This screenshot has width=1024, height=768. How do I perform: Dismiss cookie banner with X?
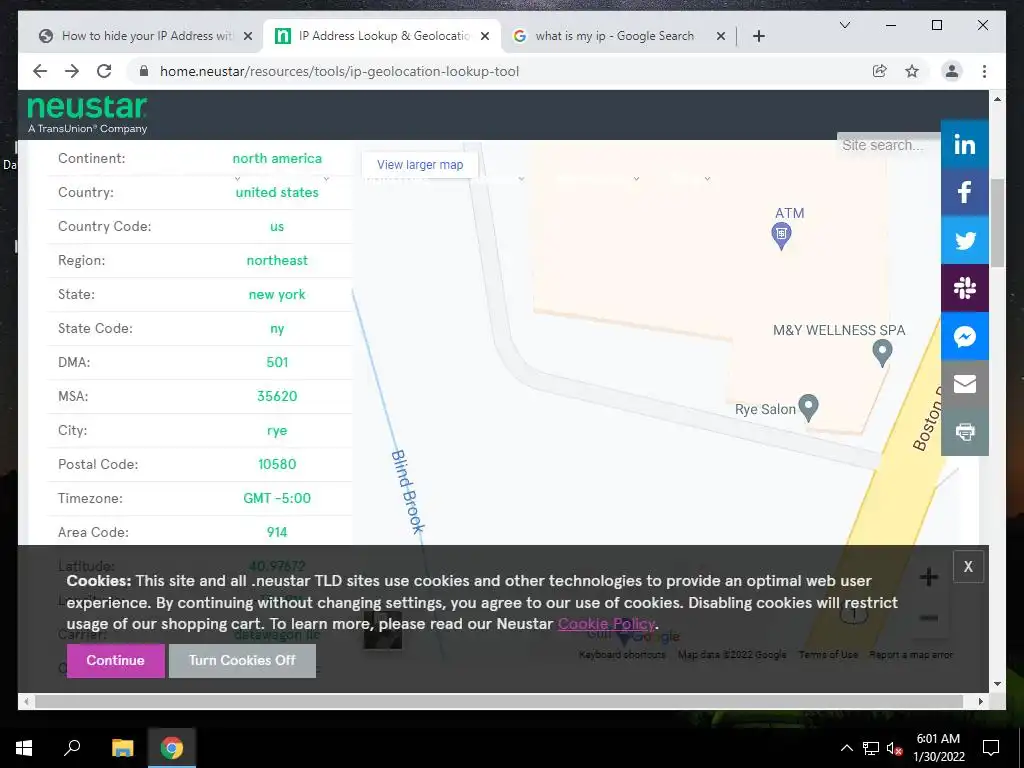[x=968, y=566]
